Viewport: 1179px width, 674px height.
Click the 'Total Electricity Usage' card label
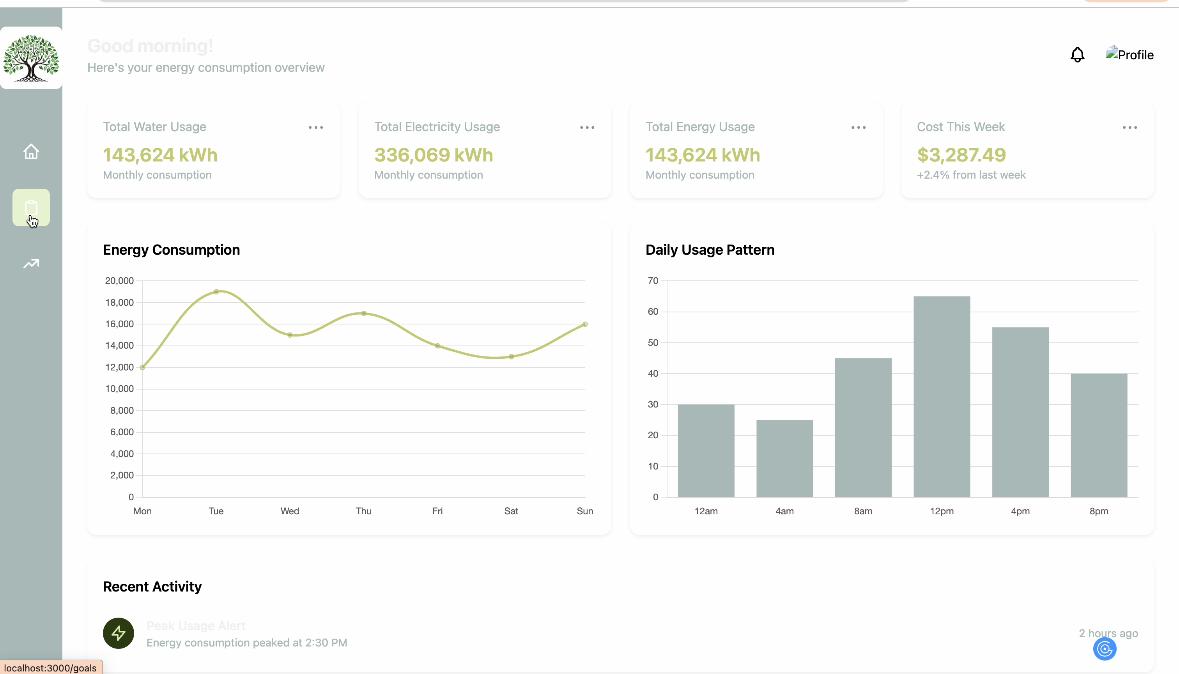(437, 127)
